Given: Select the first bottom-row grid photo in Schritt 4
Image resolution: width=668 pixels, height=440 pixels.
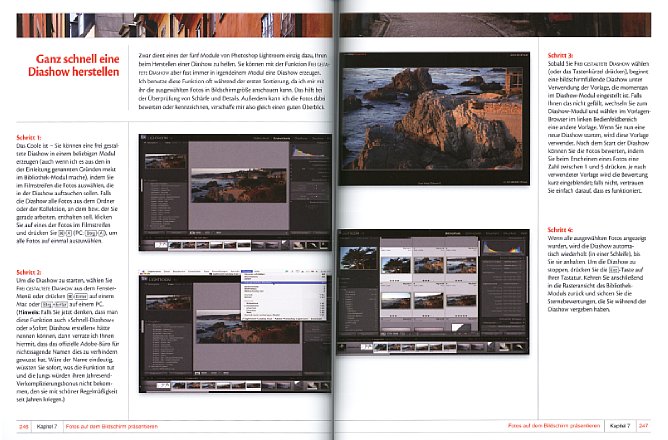Looking at the screenshot, I should [x=396, y=300].
